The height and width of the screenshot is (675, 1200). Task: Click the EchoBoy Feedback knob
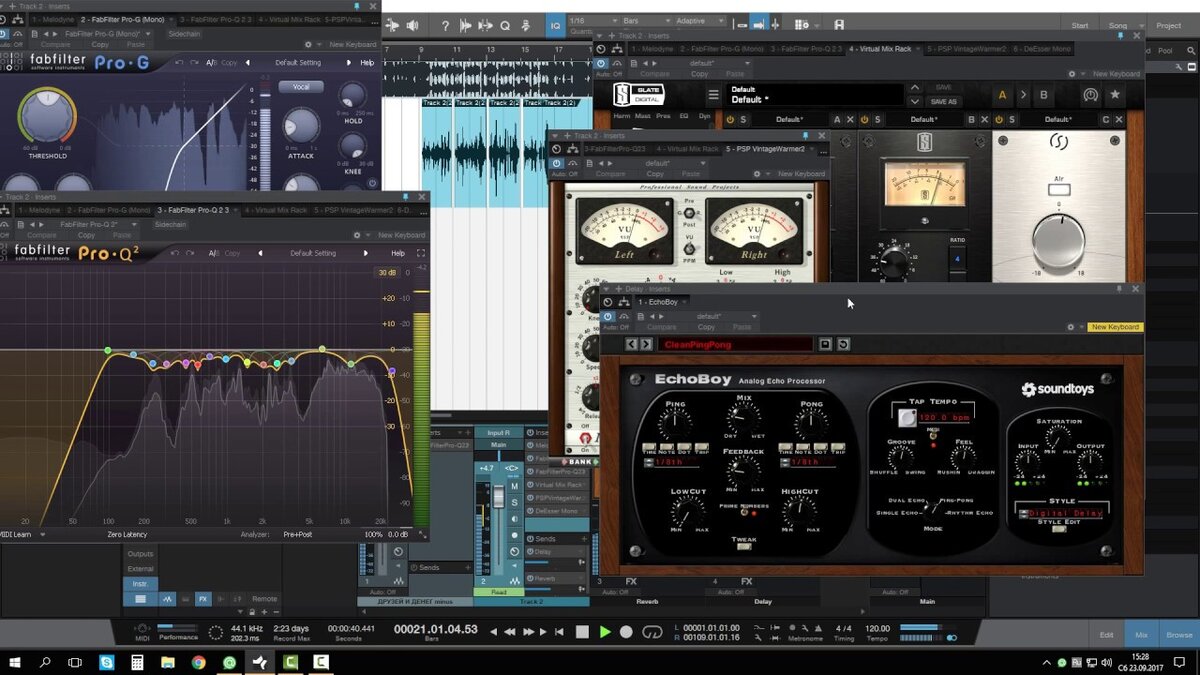coord(744,472)
